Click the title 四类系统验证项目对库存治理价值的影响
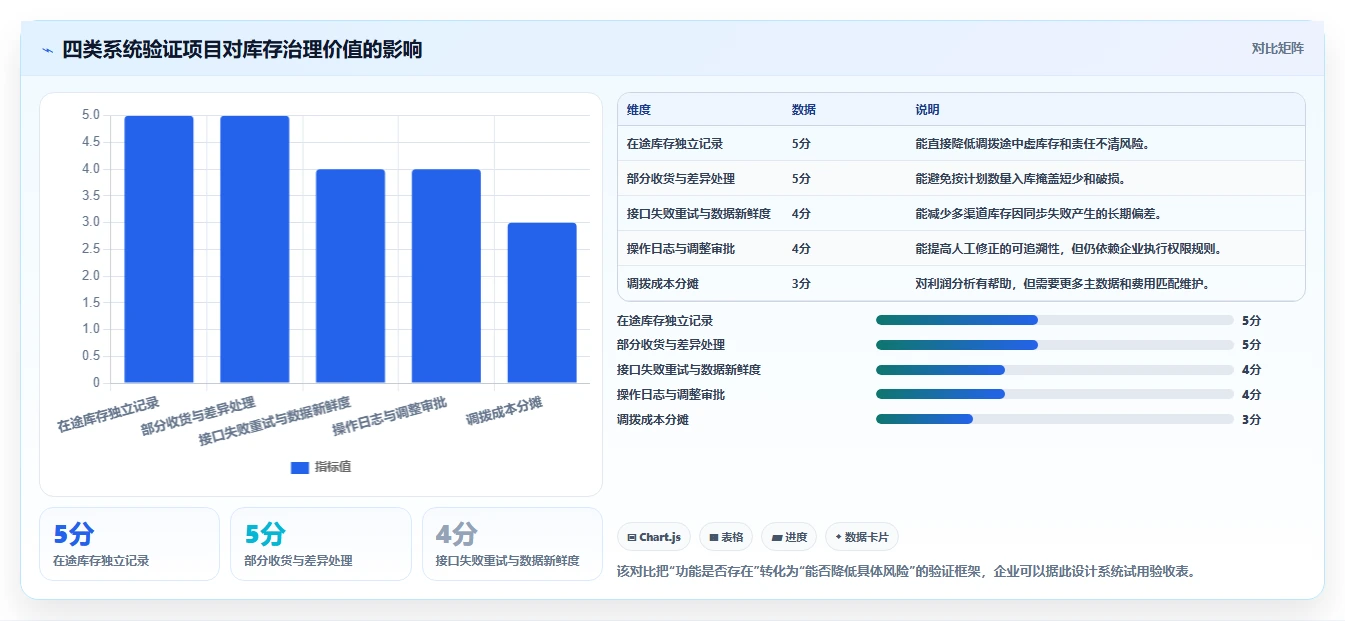 click(x=242, y=49)
